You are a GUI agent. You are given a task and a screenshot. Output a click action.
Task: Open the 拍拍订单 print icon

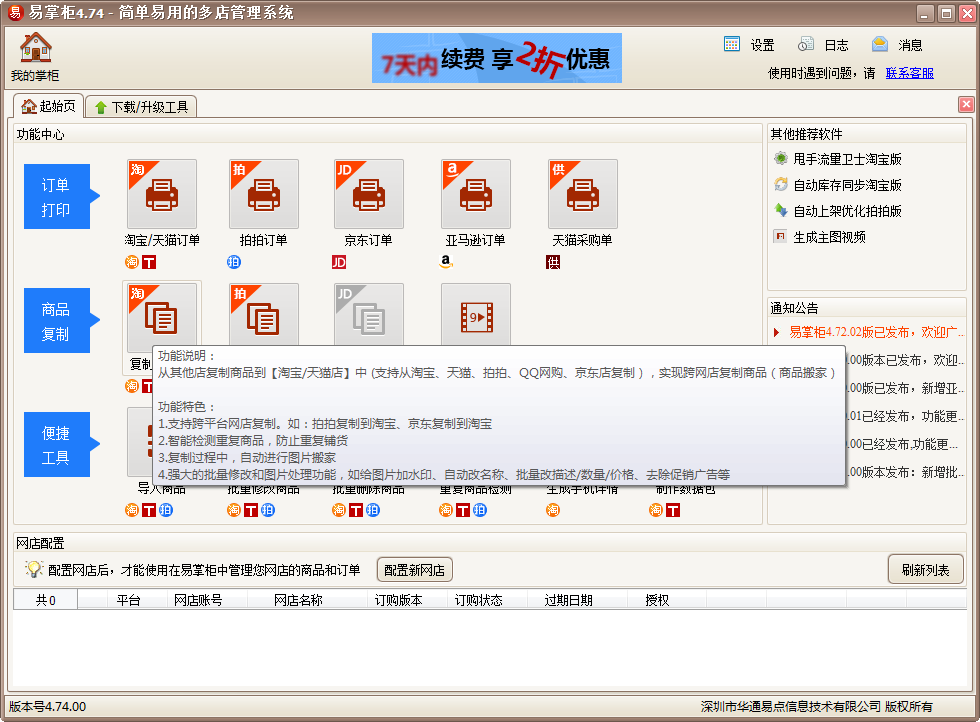click(x=264, y=194)
